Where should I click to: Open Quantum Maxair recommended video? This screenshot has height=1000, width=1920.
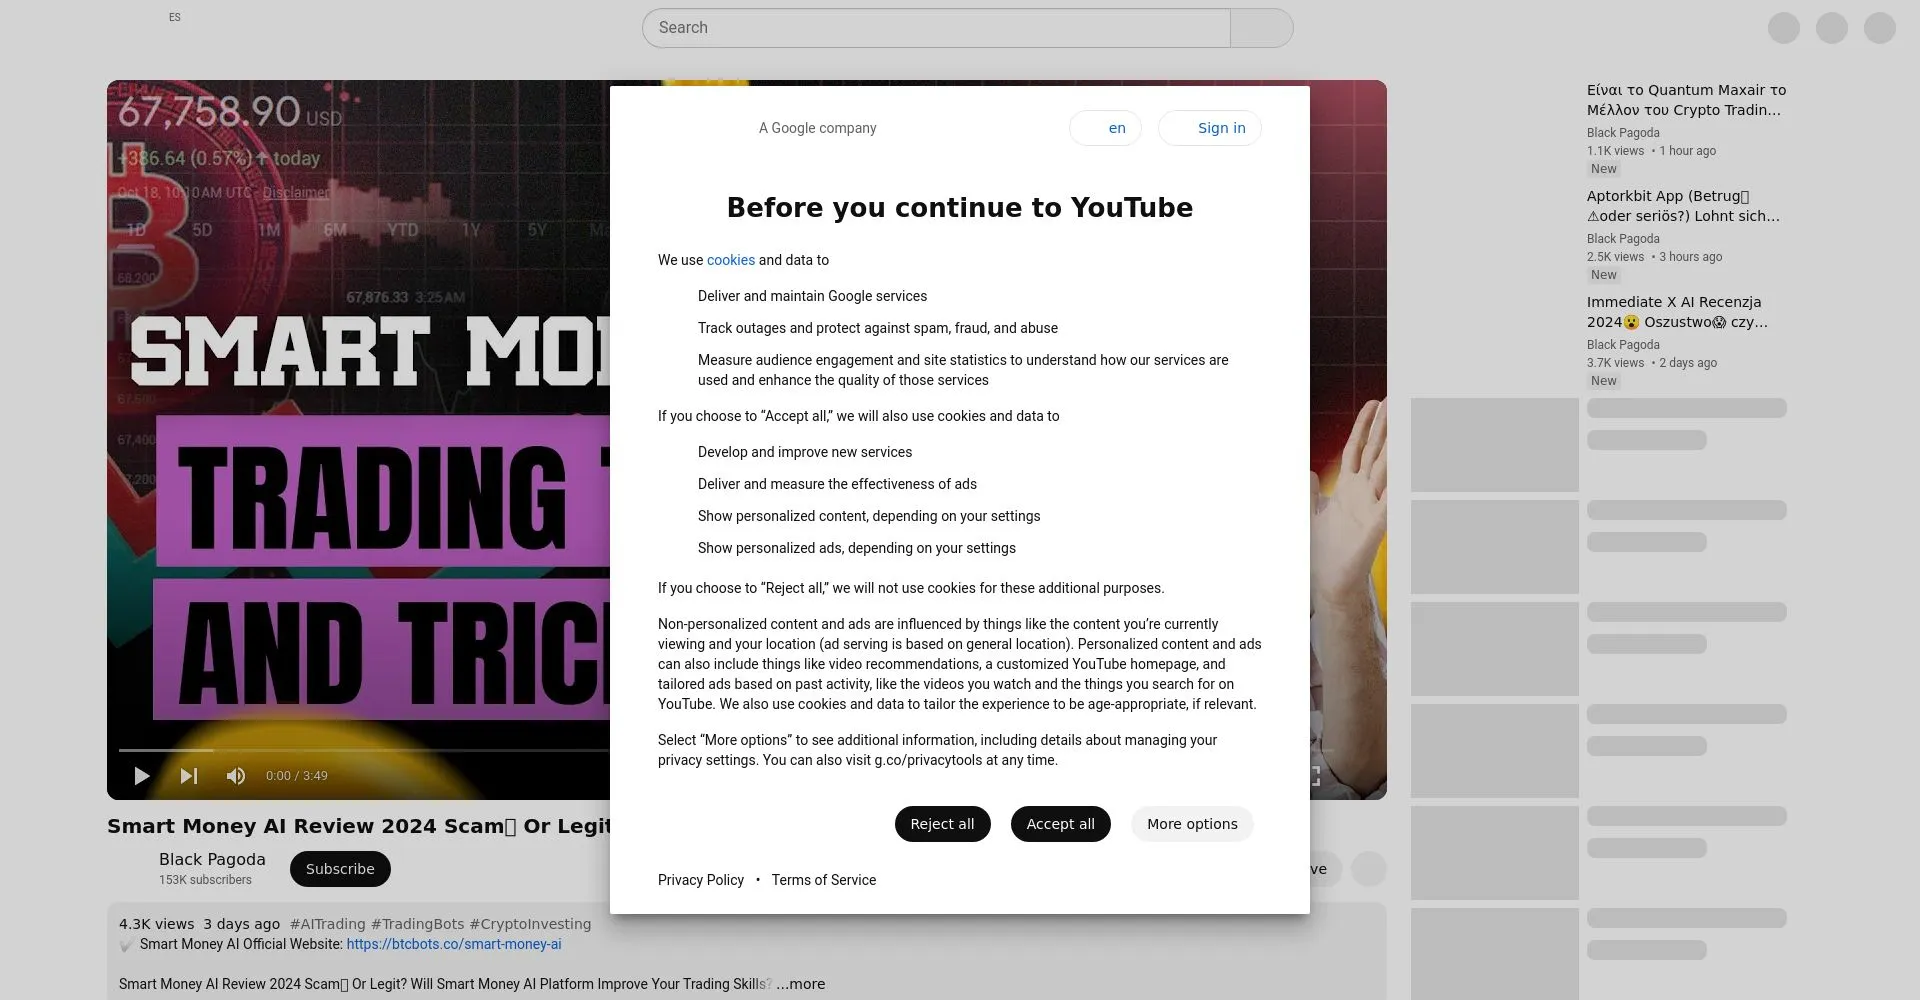point(1686,100)
